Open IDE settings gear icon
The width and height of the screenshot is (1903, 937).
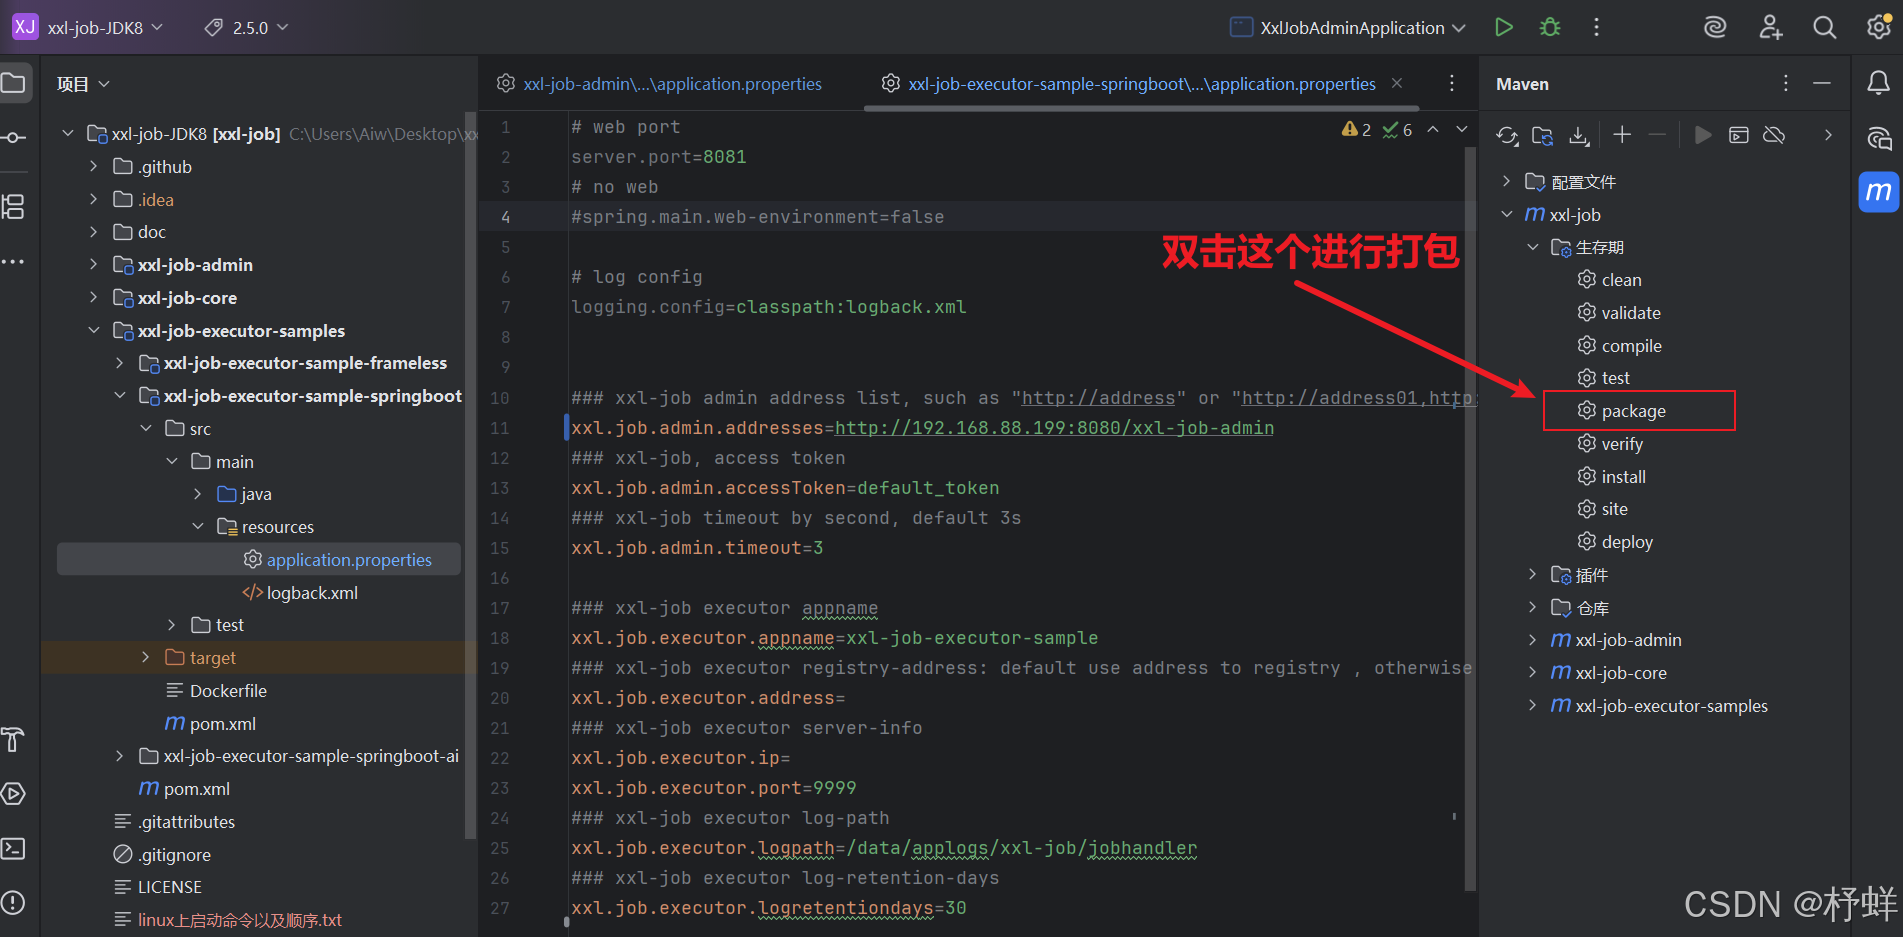pyautogui.click(x=1879, y=27)
